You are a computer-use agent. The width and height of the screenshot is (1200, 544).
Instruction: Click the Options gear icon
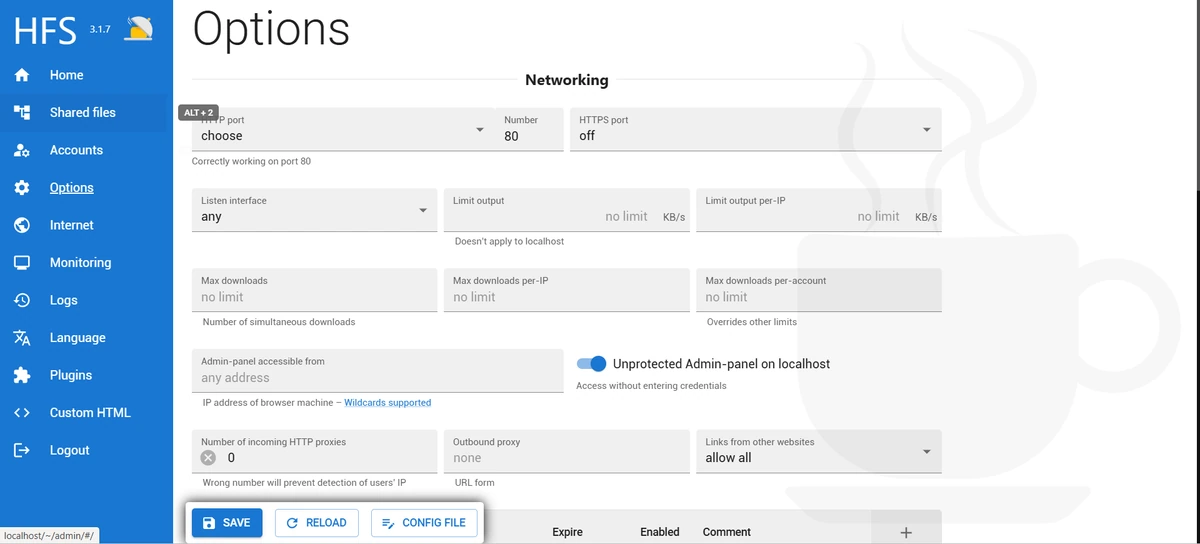point(22,187)
